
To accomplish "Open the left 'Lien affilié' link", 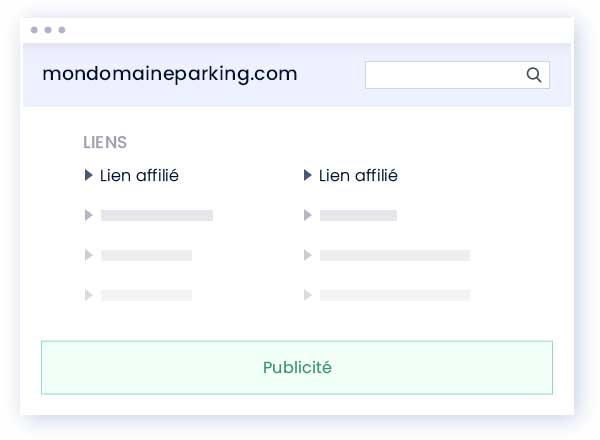I will 139,176.
